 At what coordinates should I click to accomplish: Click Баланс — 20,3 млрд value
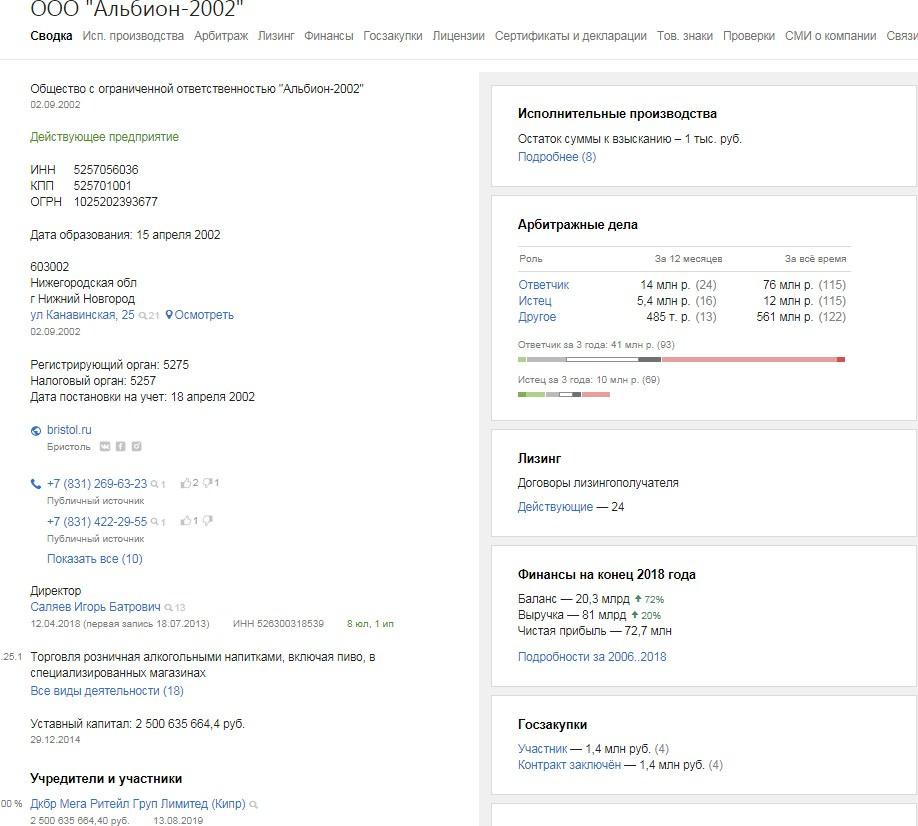(574, 599)
